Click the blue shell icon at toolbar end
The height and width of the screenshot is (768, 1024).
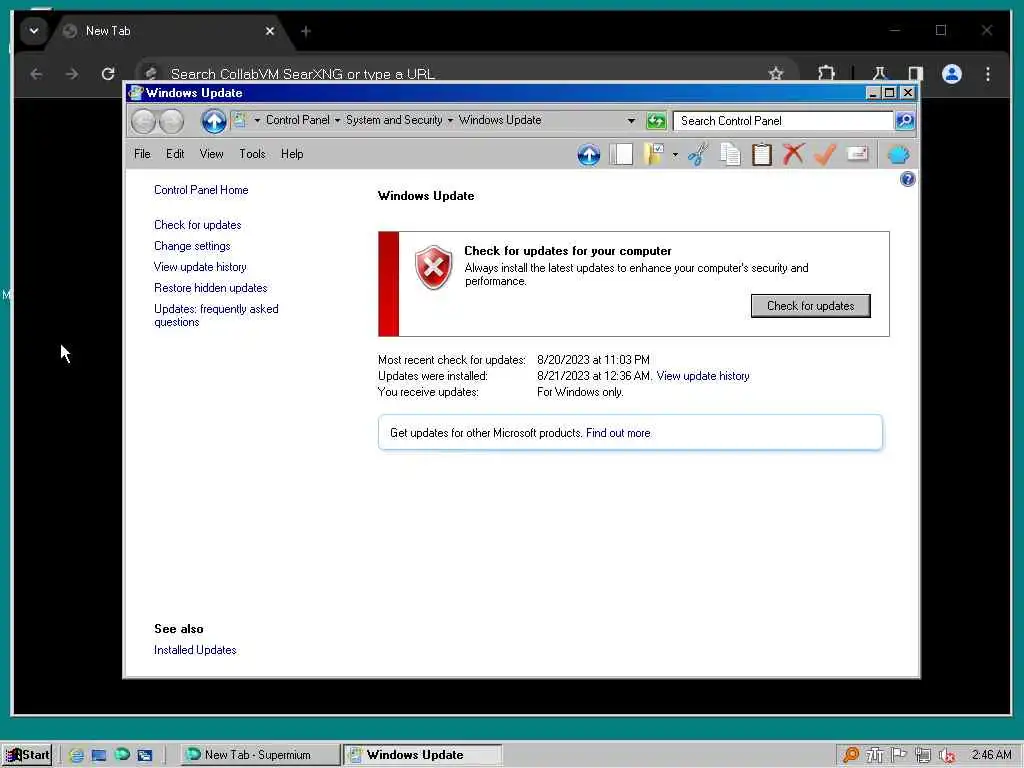click(x=899, y=155)
